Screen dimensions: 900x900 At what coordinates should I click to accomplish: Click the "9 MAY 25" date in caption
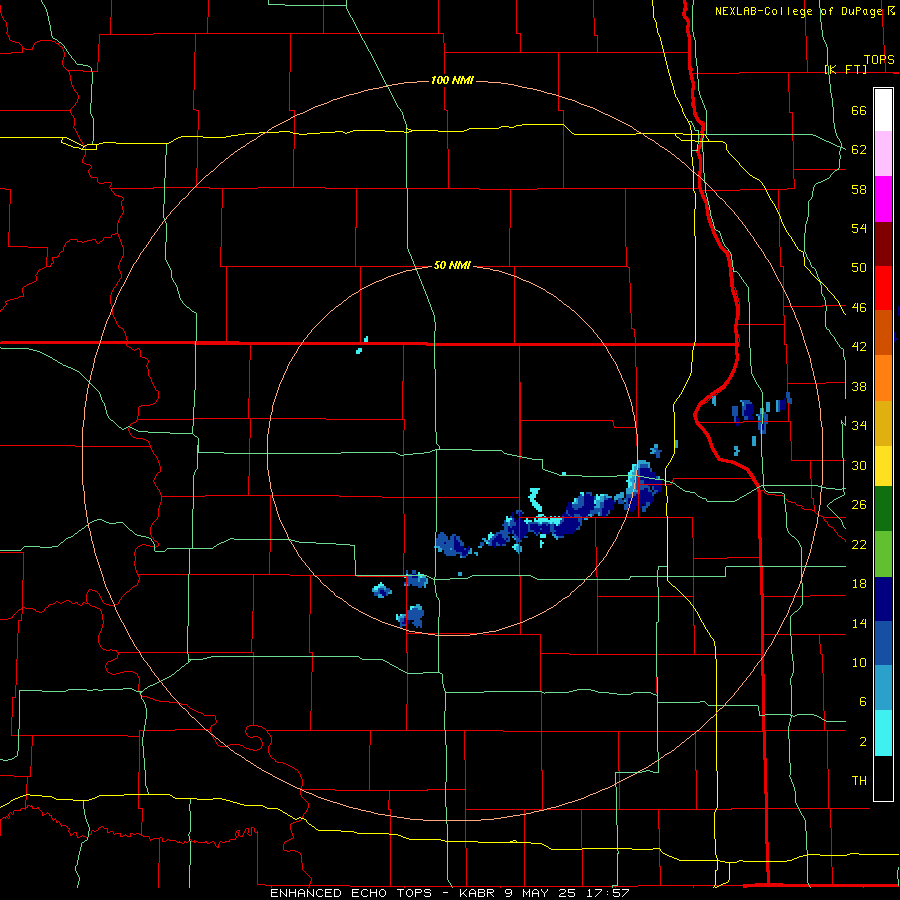(x=540, y=893)
